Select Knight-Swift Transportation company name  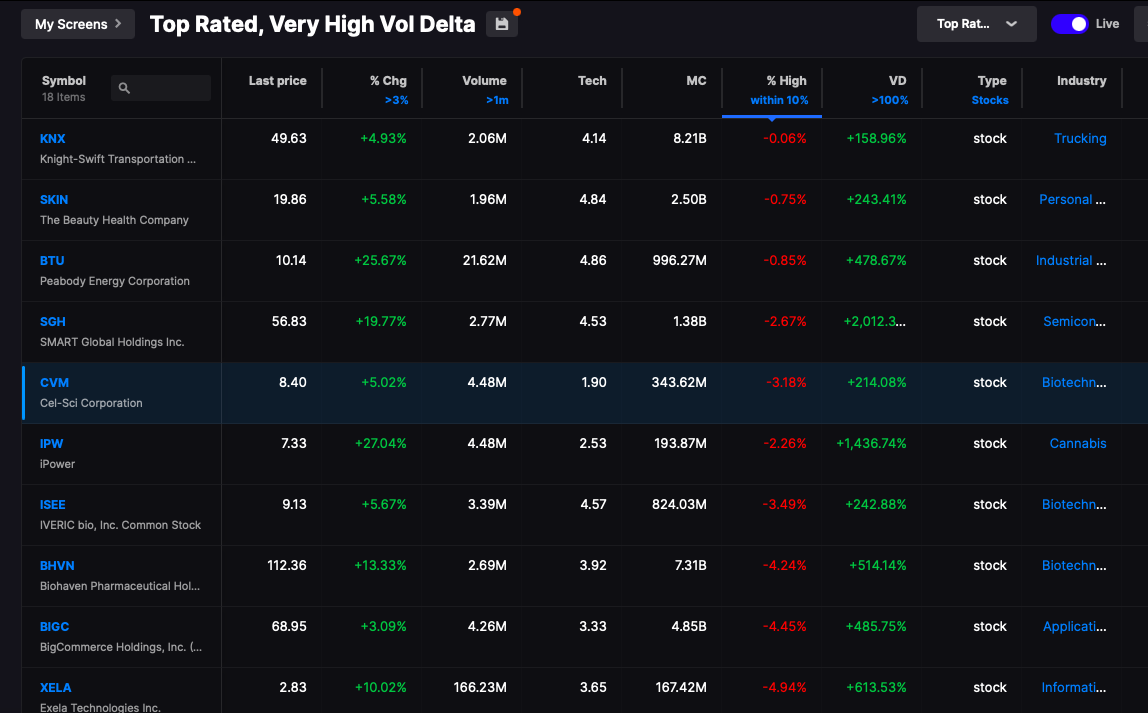(x=118, y=159)
